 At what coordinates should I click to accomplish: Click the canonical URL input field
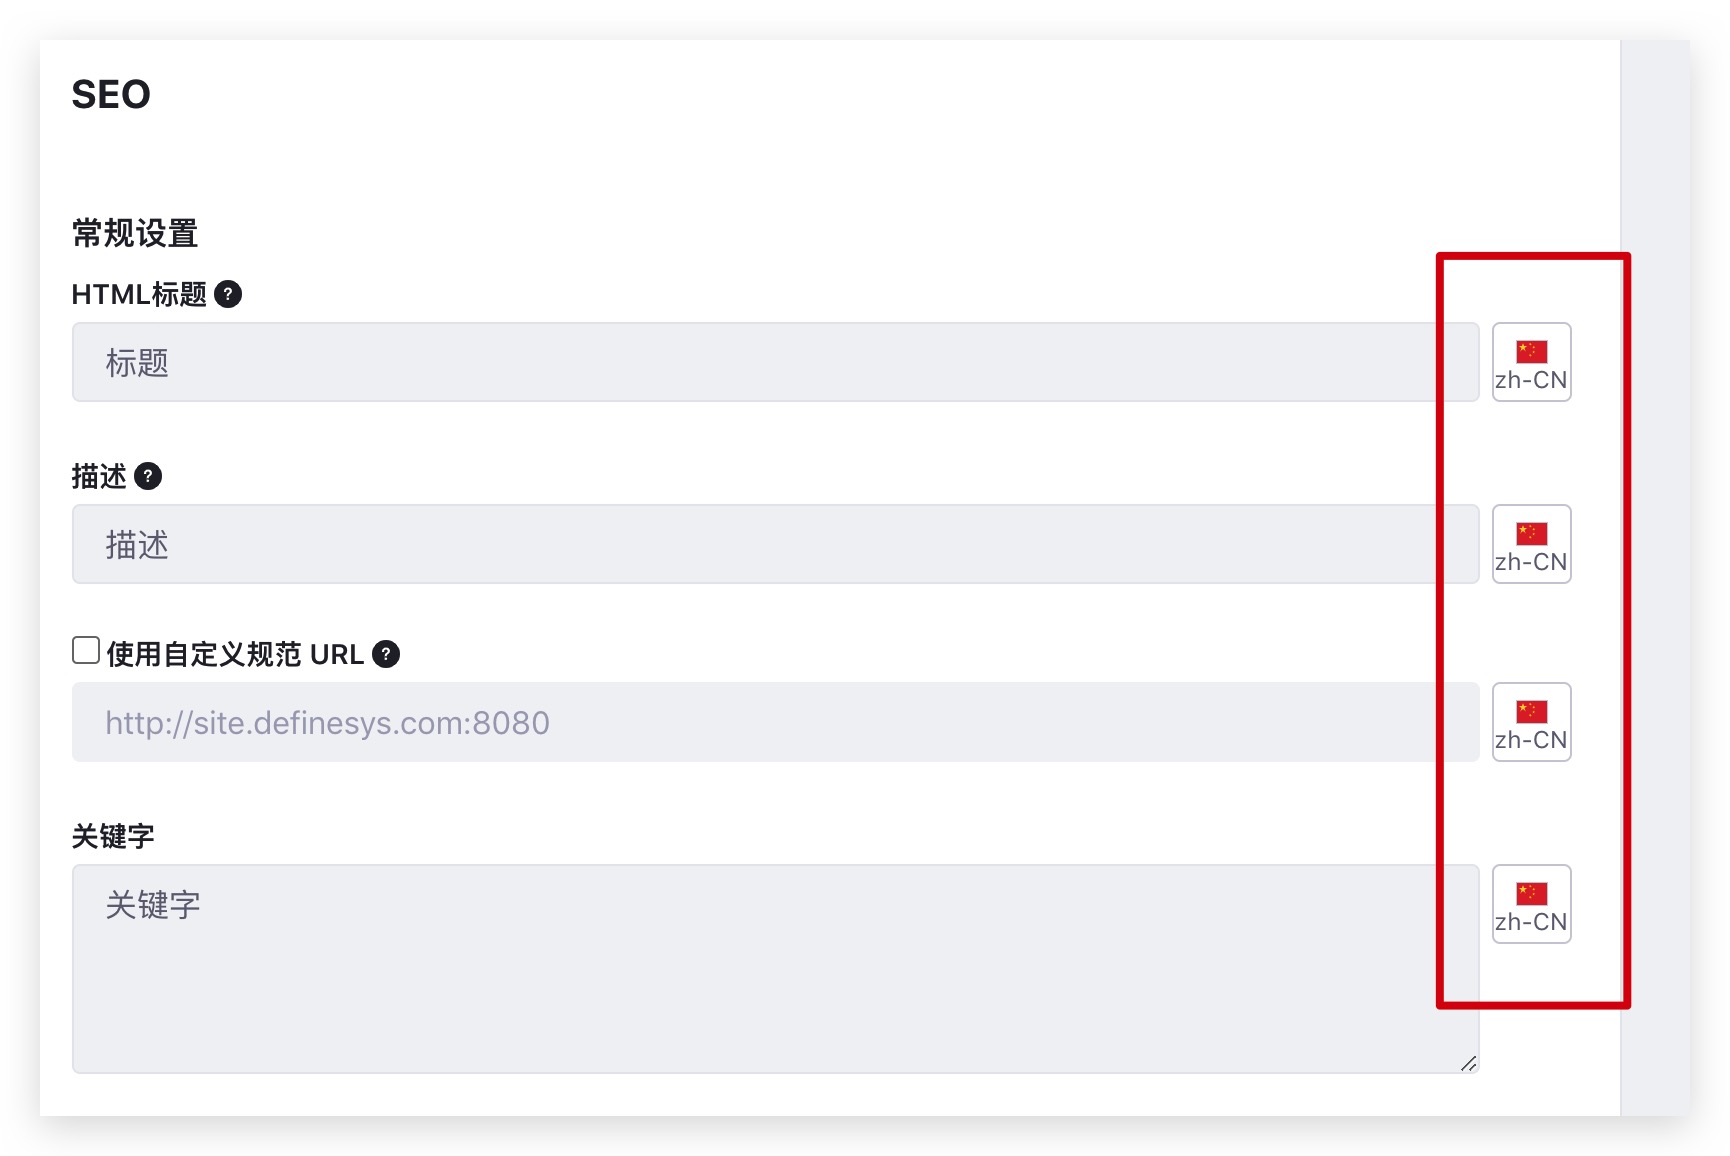pos(775,722)
